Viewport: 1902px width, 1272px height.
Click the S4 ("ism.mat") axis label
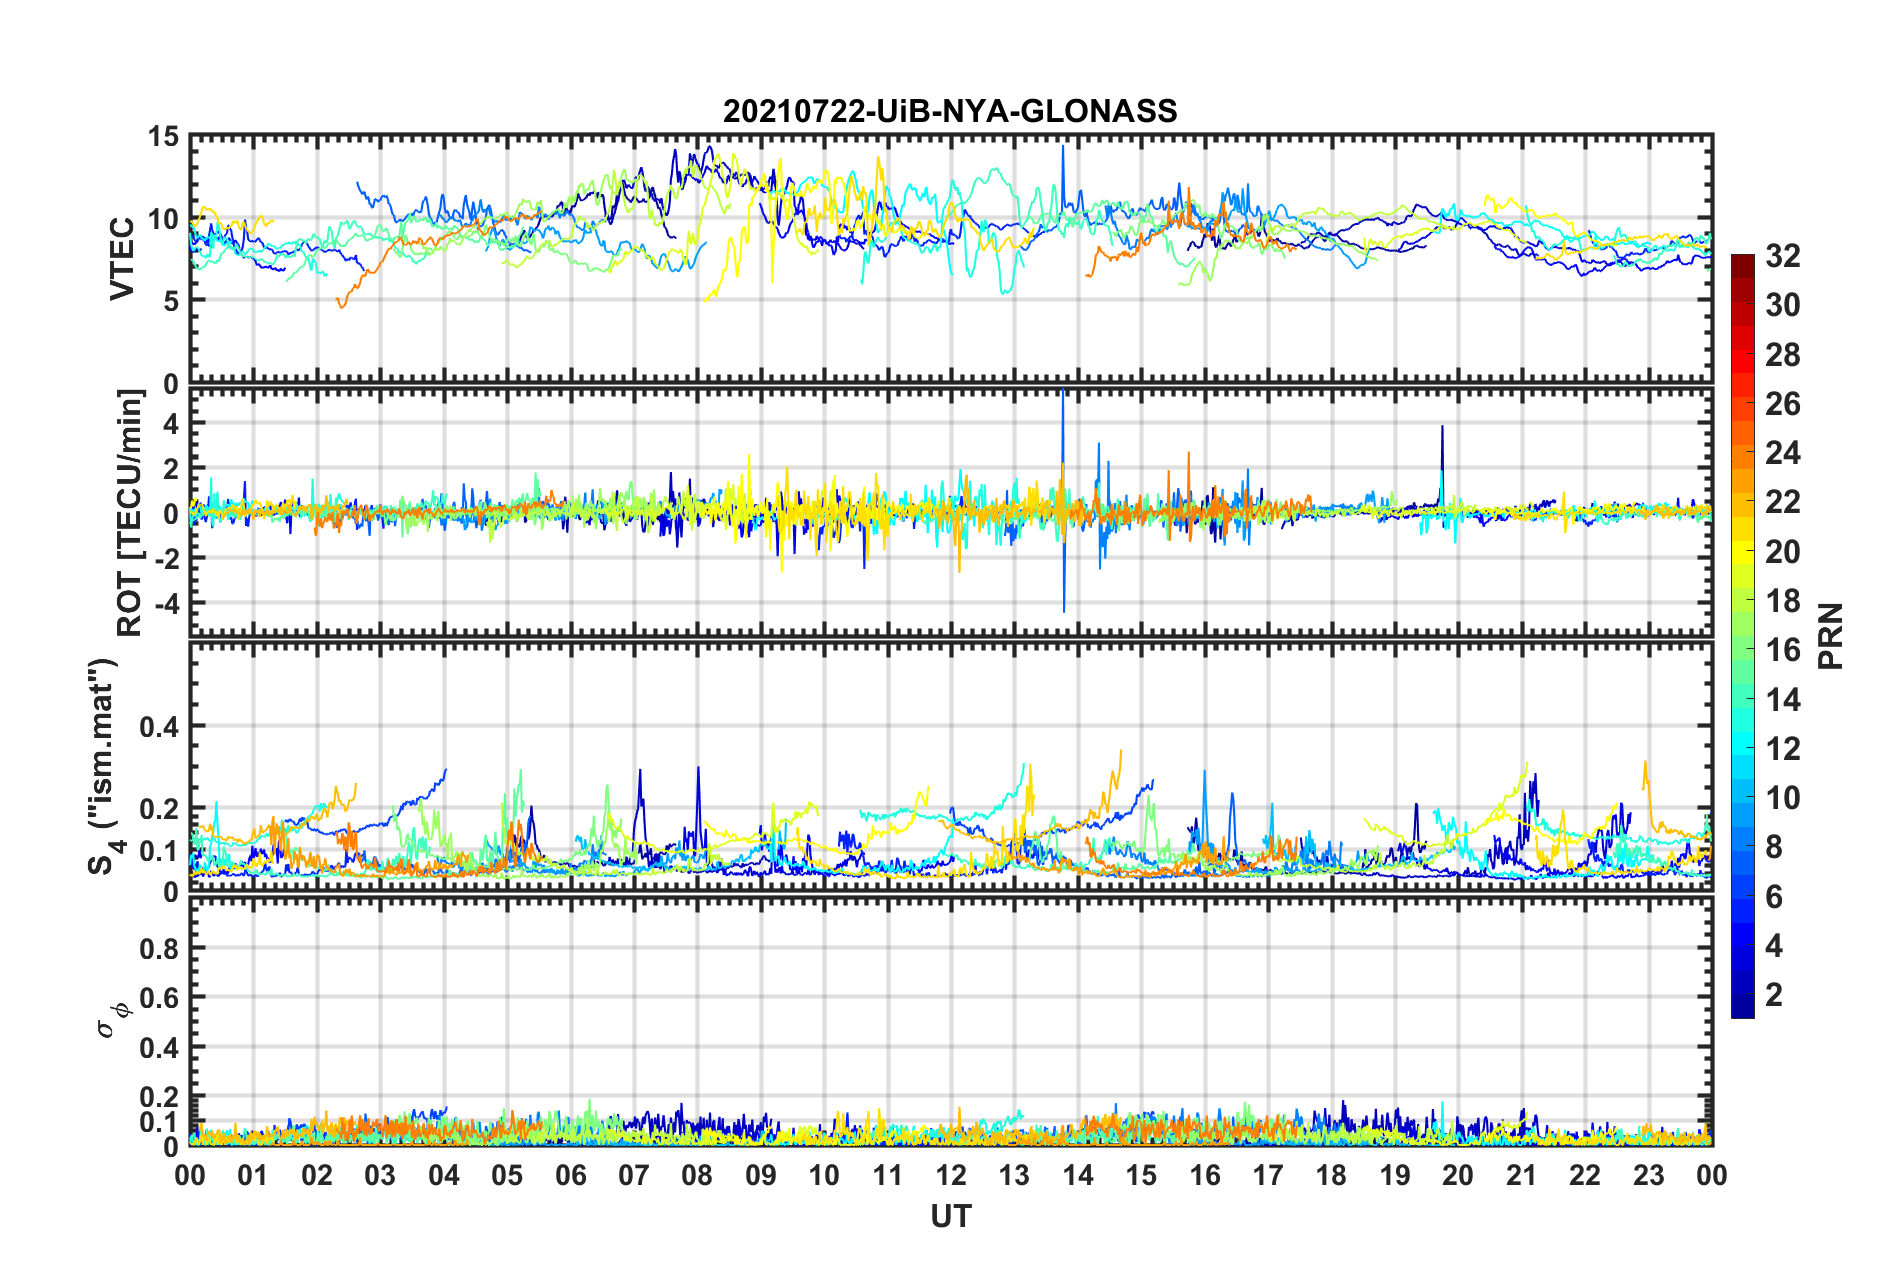pos(105,766)
